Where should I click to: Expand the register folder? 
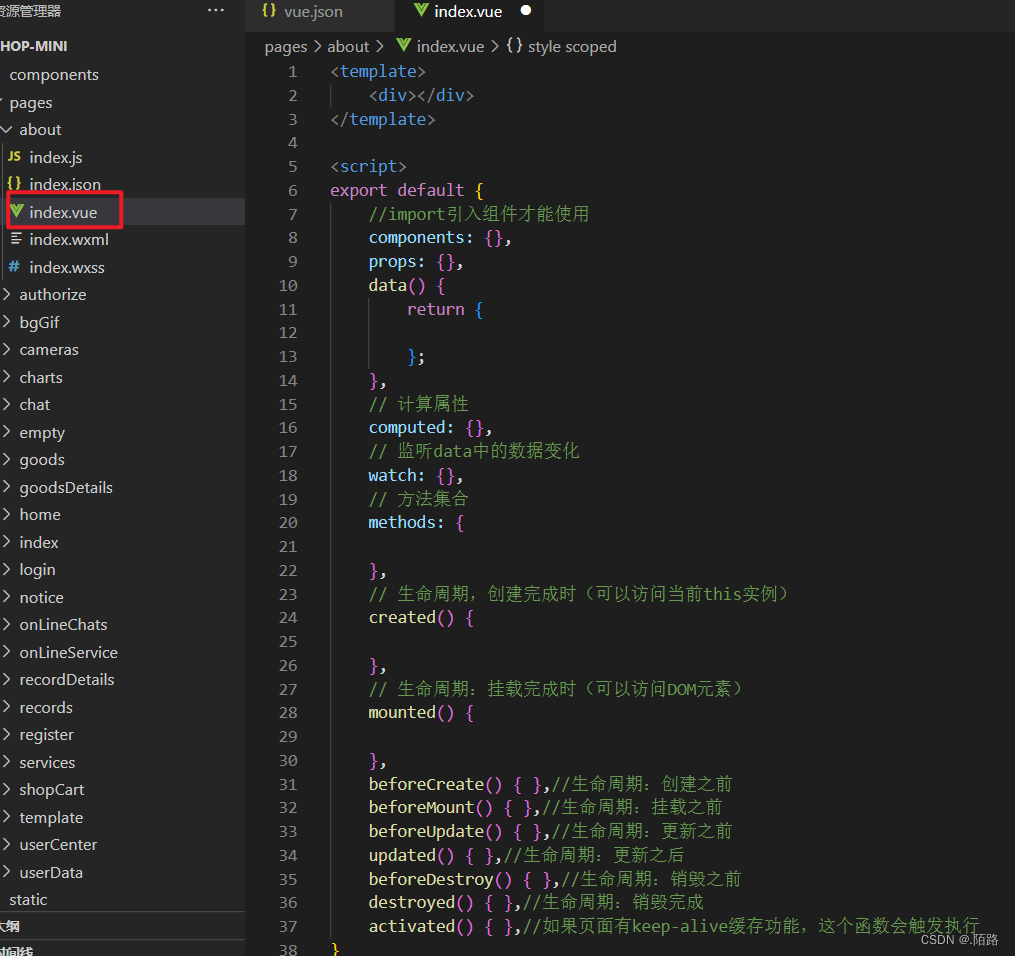6,735
